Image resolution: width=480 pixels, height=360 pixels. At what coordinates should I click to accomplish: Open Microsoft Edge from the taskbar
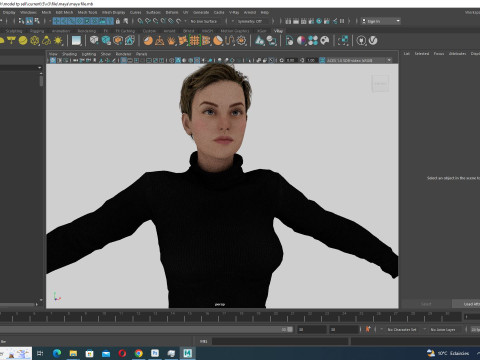tap(57, 353)
